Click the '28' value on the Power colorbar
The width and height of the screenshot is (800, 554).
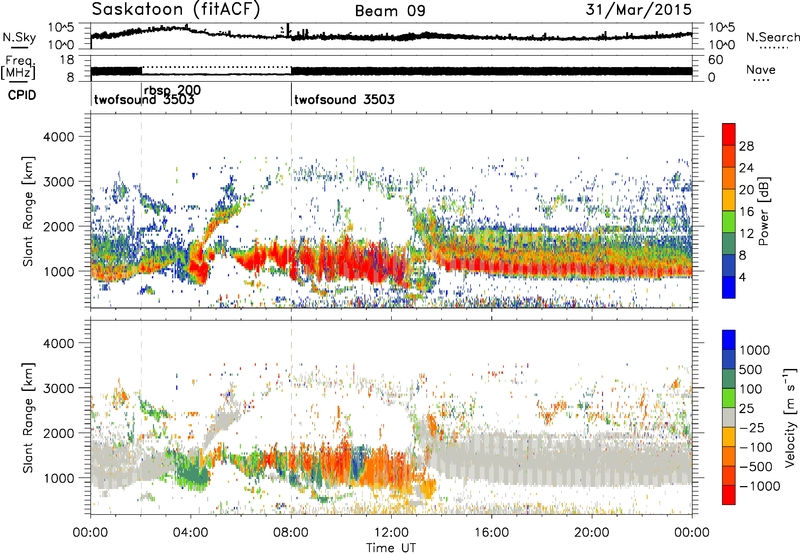[746, 146]
